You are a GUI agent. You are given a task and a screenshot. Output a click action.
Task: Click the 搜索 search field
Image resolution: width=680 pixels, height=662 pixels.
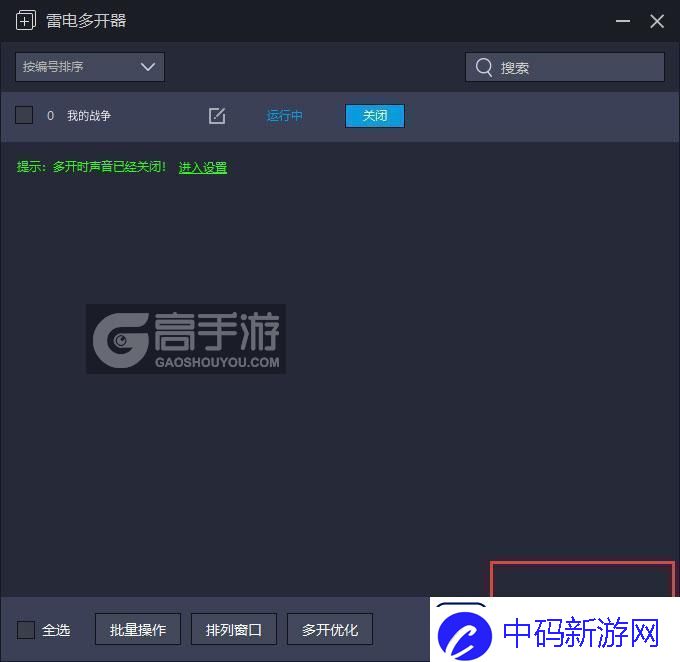point(565,67)
